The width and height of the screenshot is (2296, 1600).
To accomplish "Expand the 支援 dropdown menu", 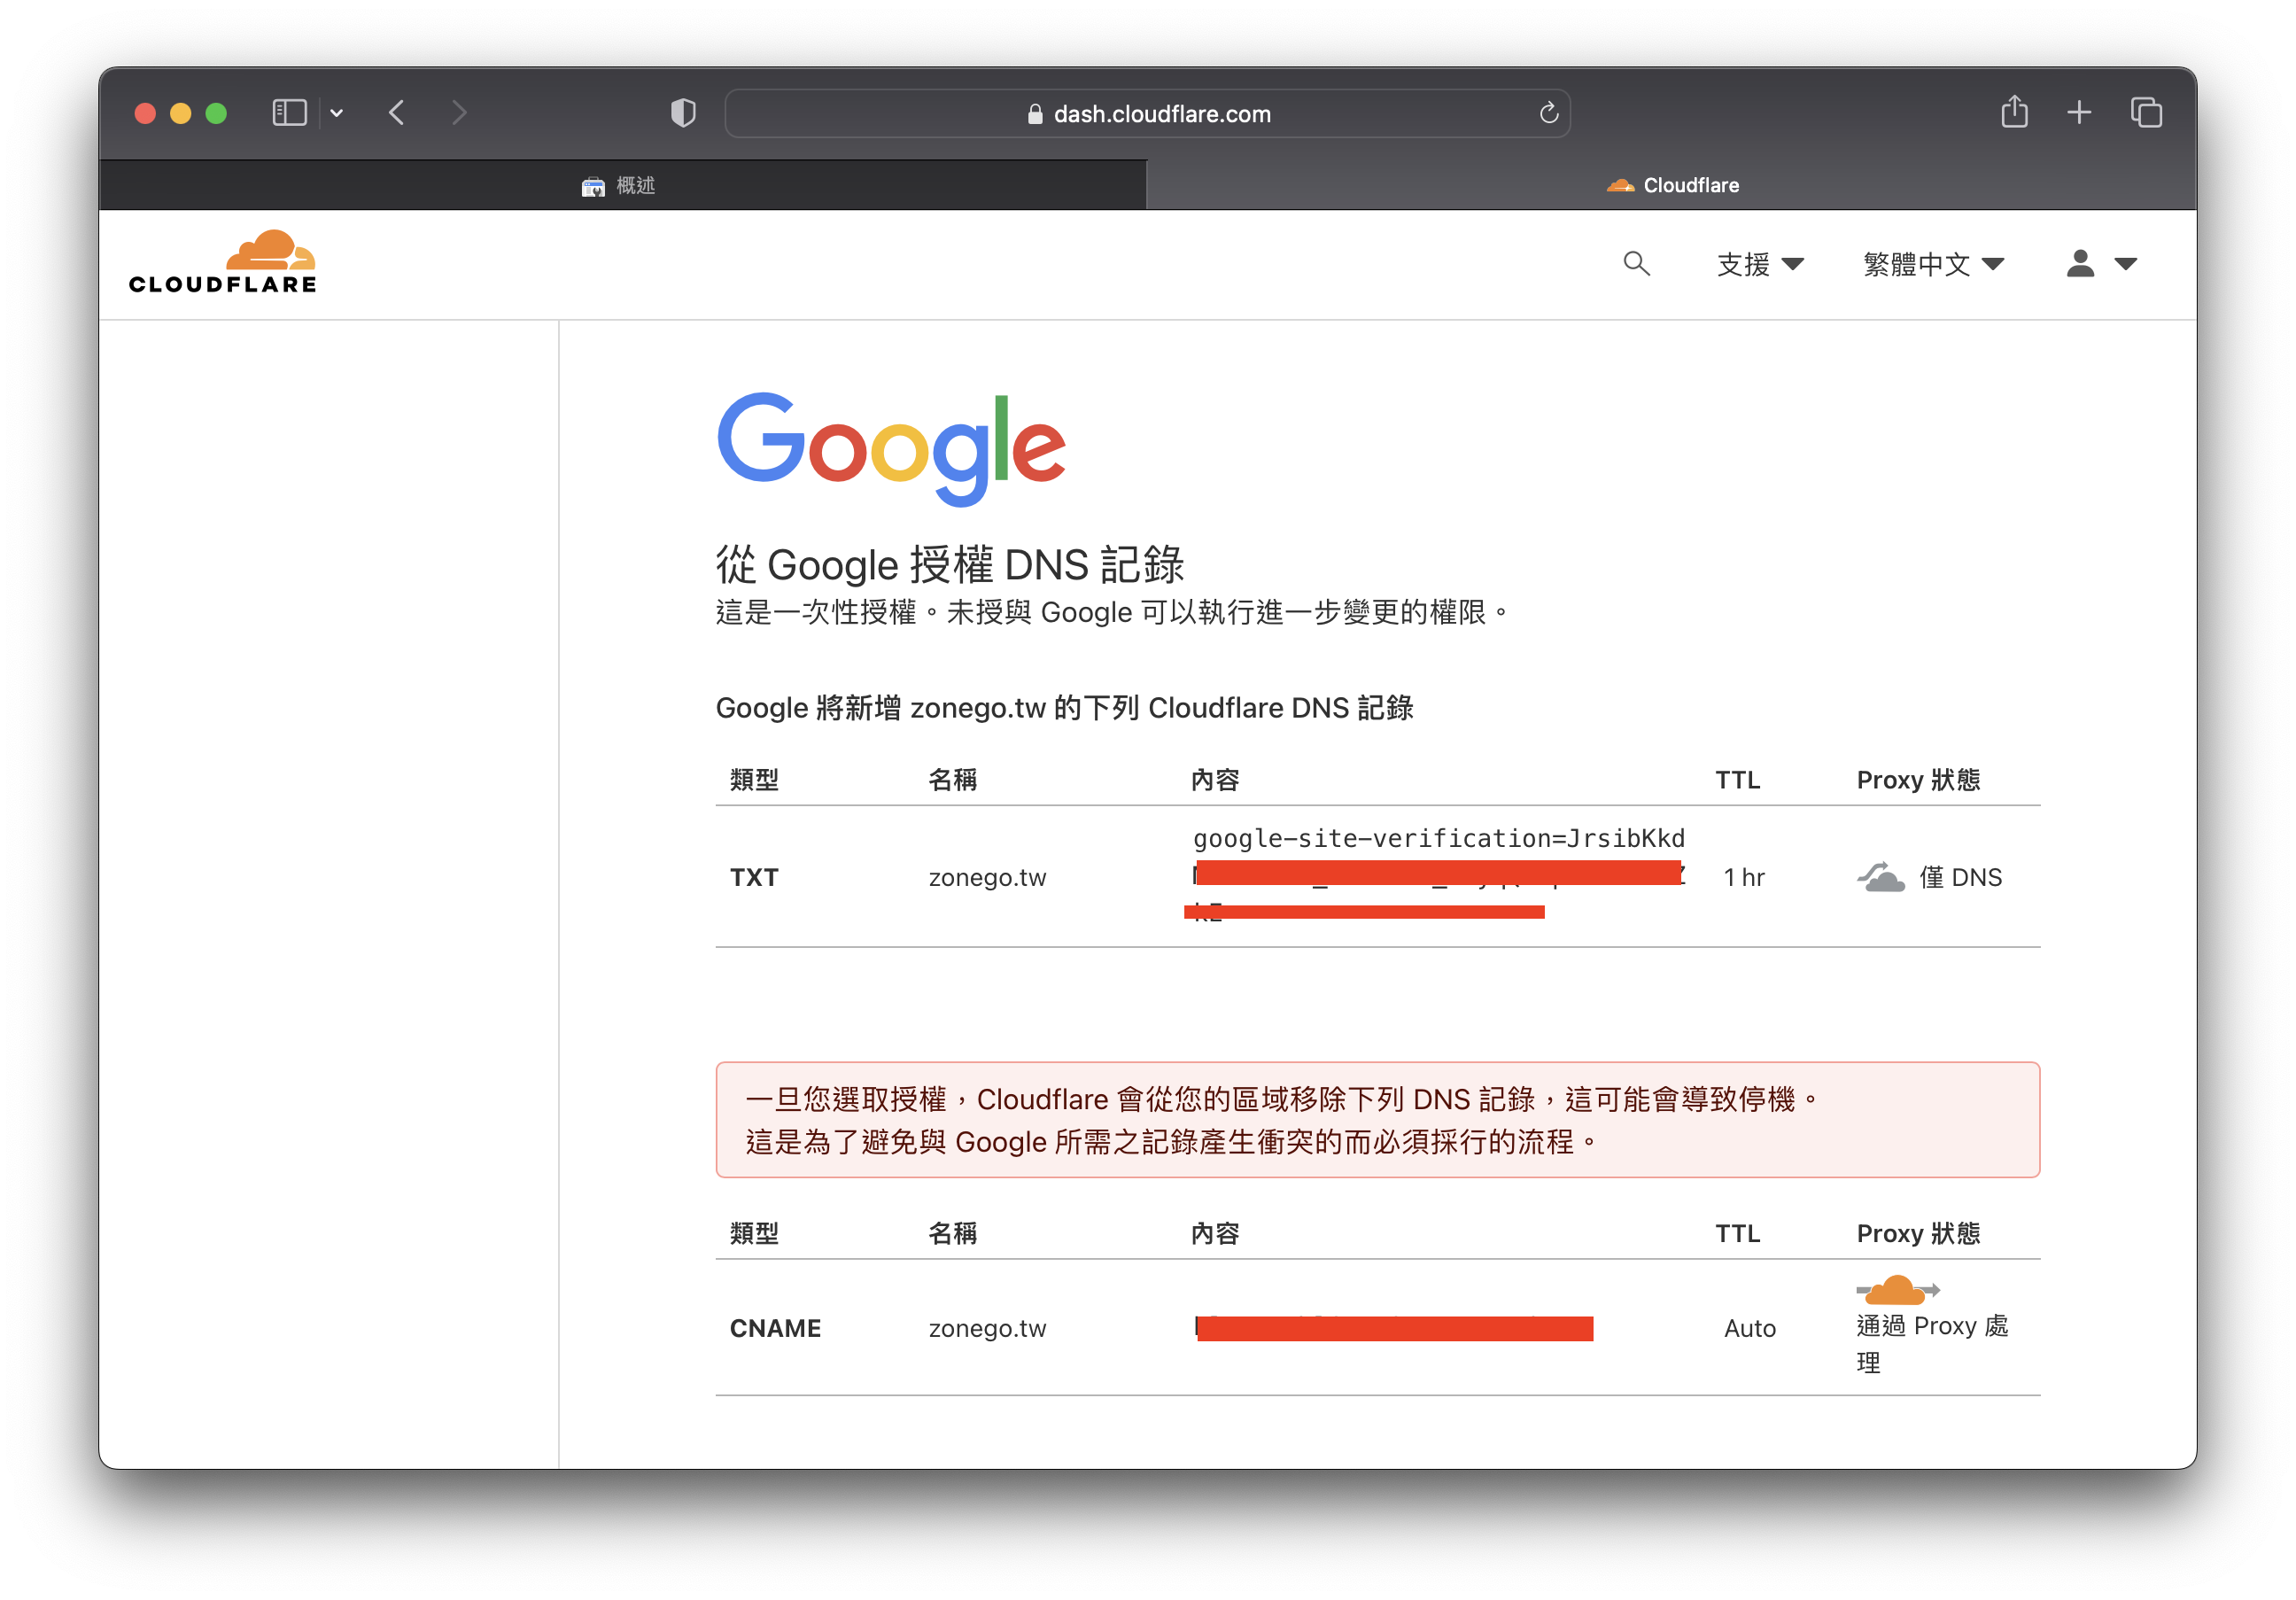I will click(x=1760, y=264).
